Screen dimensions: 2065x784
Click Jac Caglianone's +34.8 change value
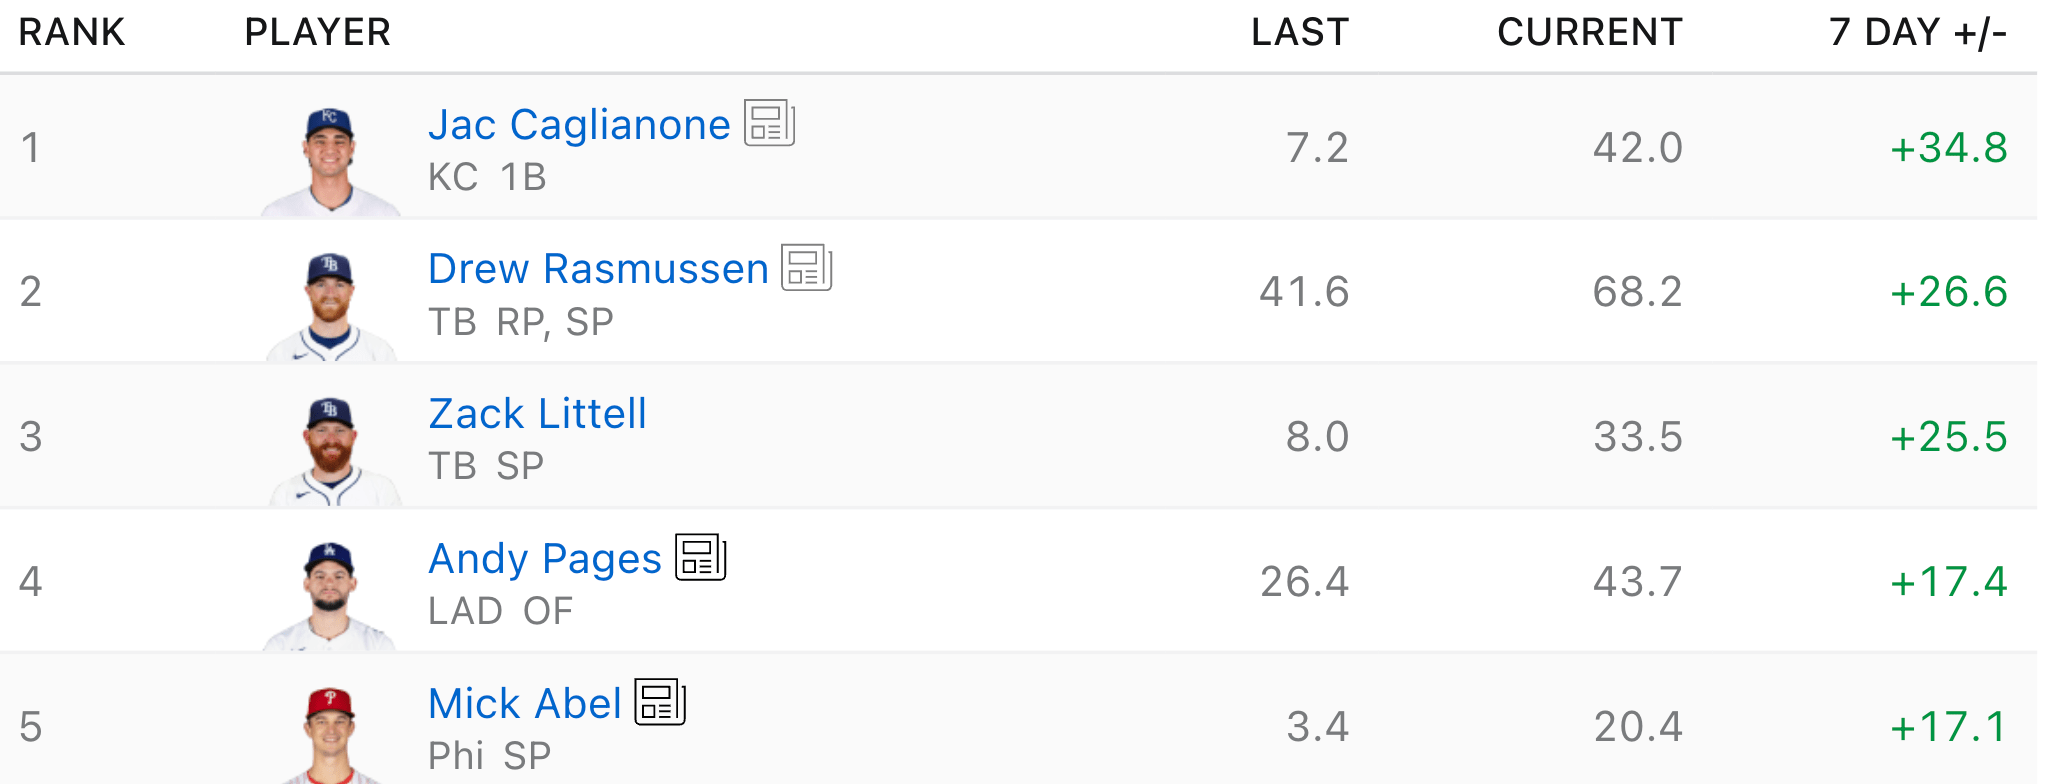pos(1948,148)
